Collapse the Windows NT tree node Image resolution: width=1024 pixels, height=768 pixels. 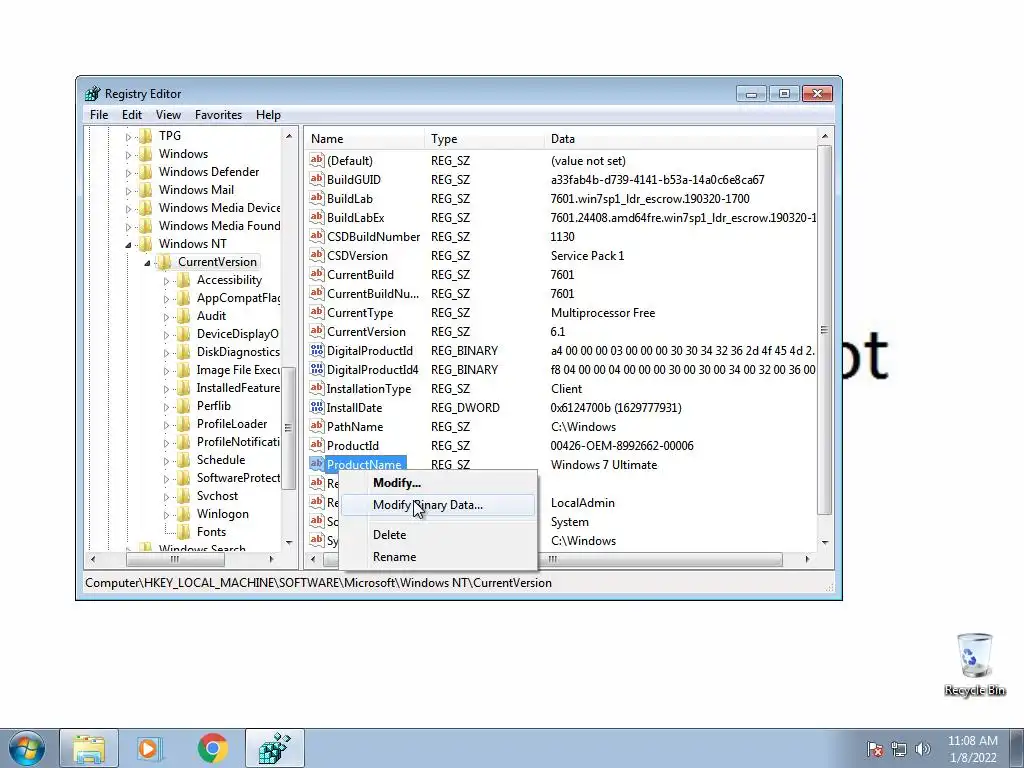coord(128,245)
